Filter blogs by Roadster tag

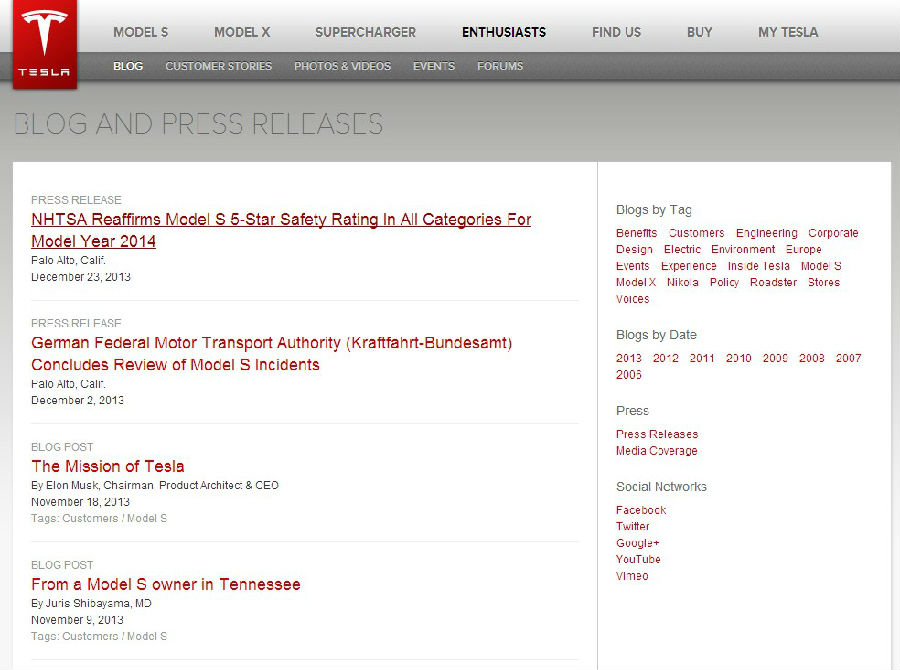(773, 282)
